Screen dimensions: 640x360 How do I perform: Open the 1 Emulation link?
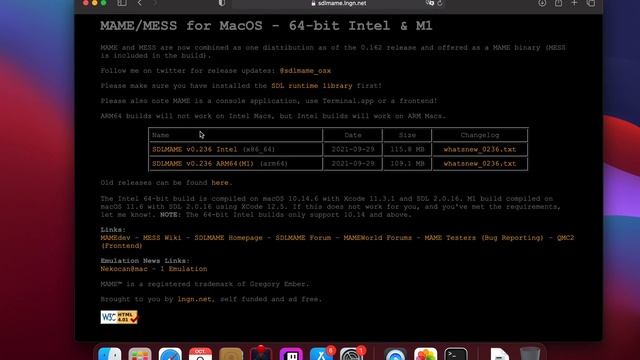pos(184,269)
